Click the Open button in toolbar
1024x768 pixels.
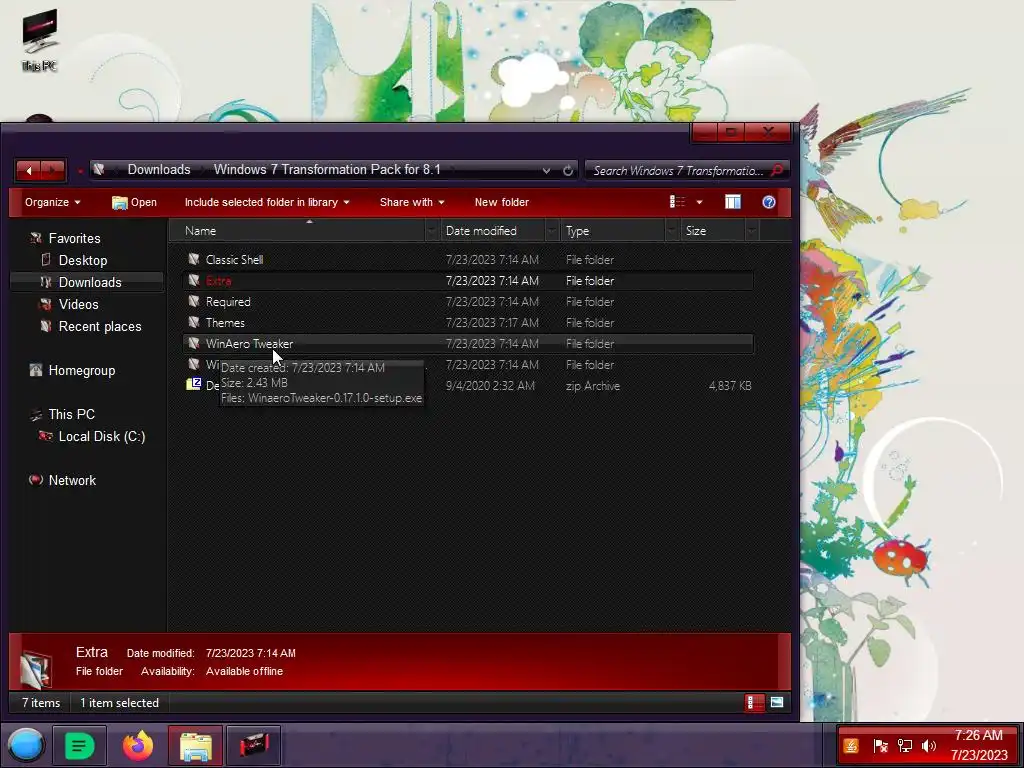coord(134,202)
